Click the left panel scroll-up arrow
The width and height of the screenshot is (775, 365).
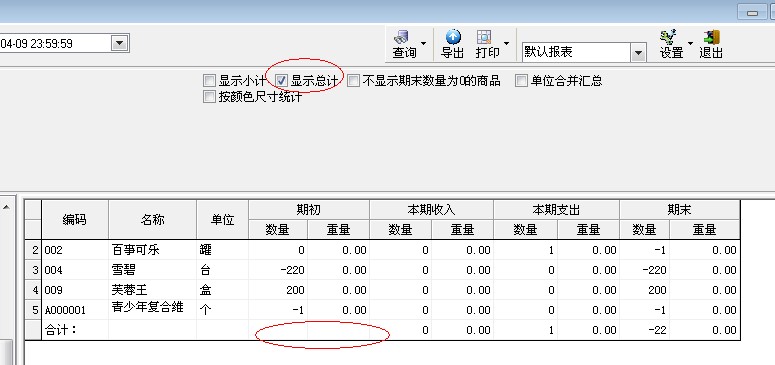tap(6, 208)
